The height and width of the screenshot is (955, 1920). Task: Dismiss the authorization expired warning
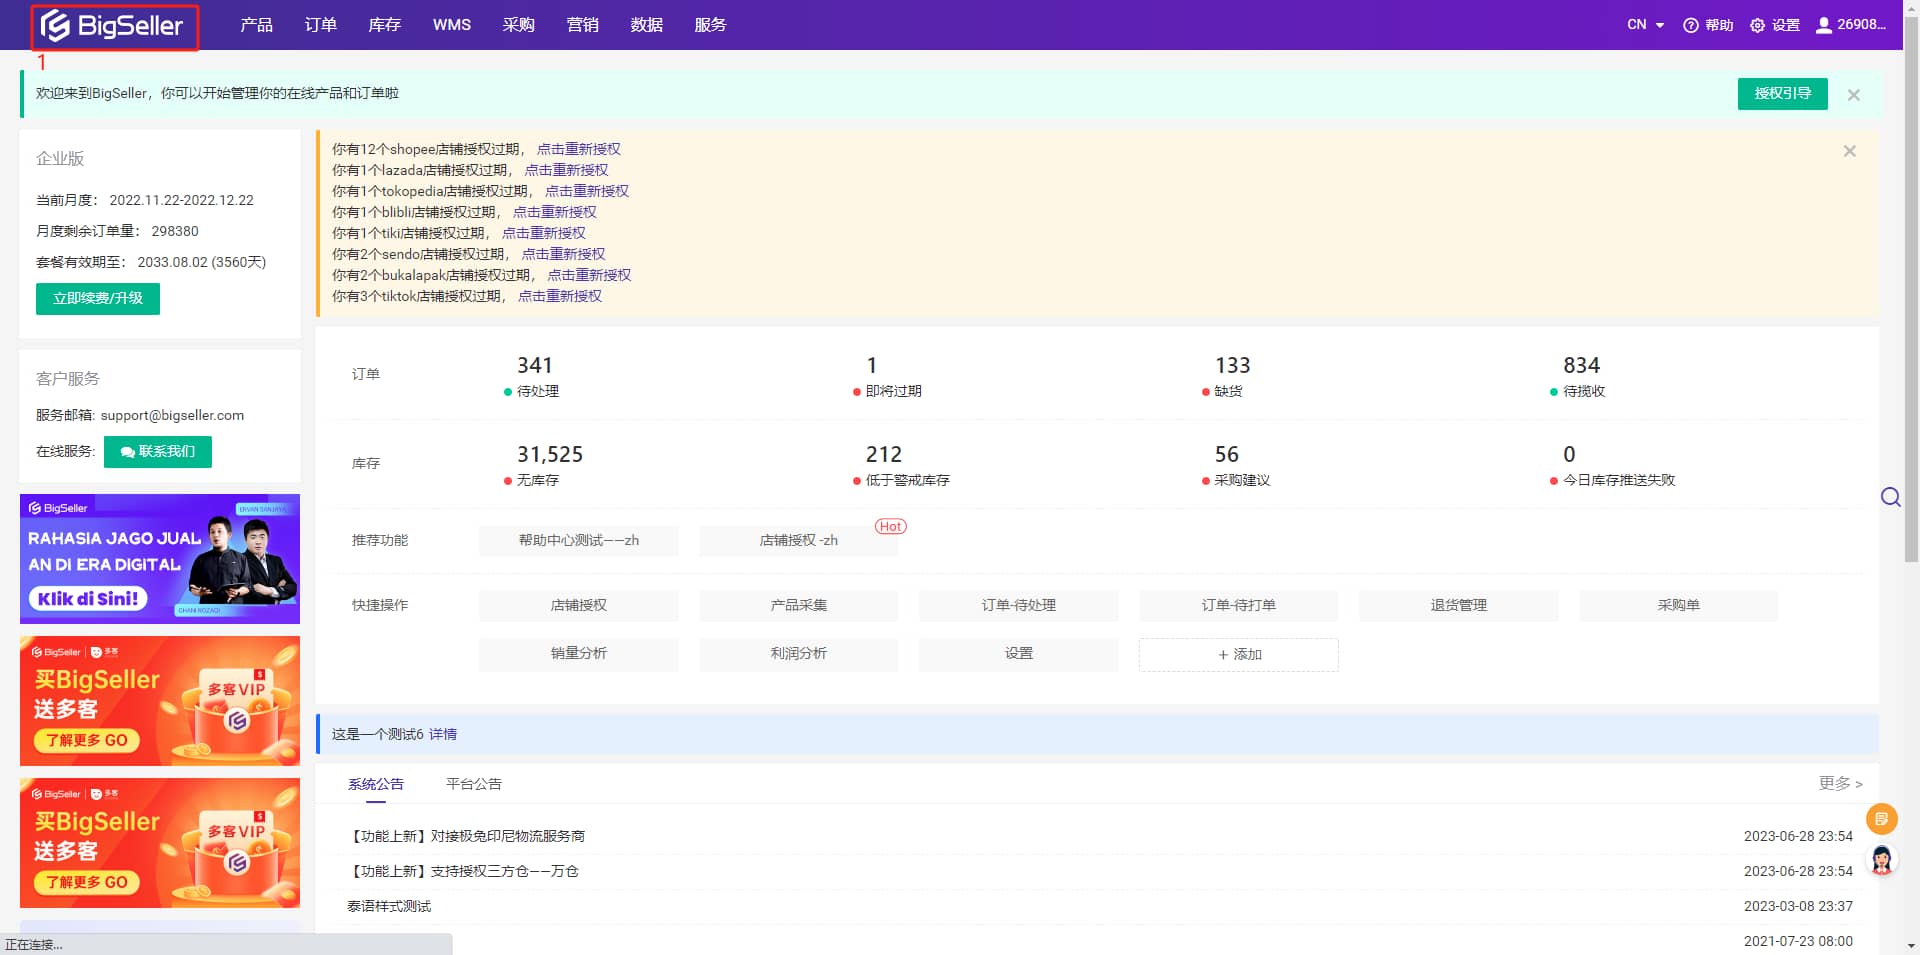[1849, 151]
